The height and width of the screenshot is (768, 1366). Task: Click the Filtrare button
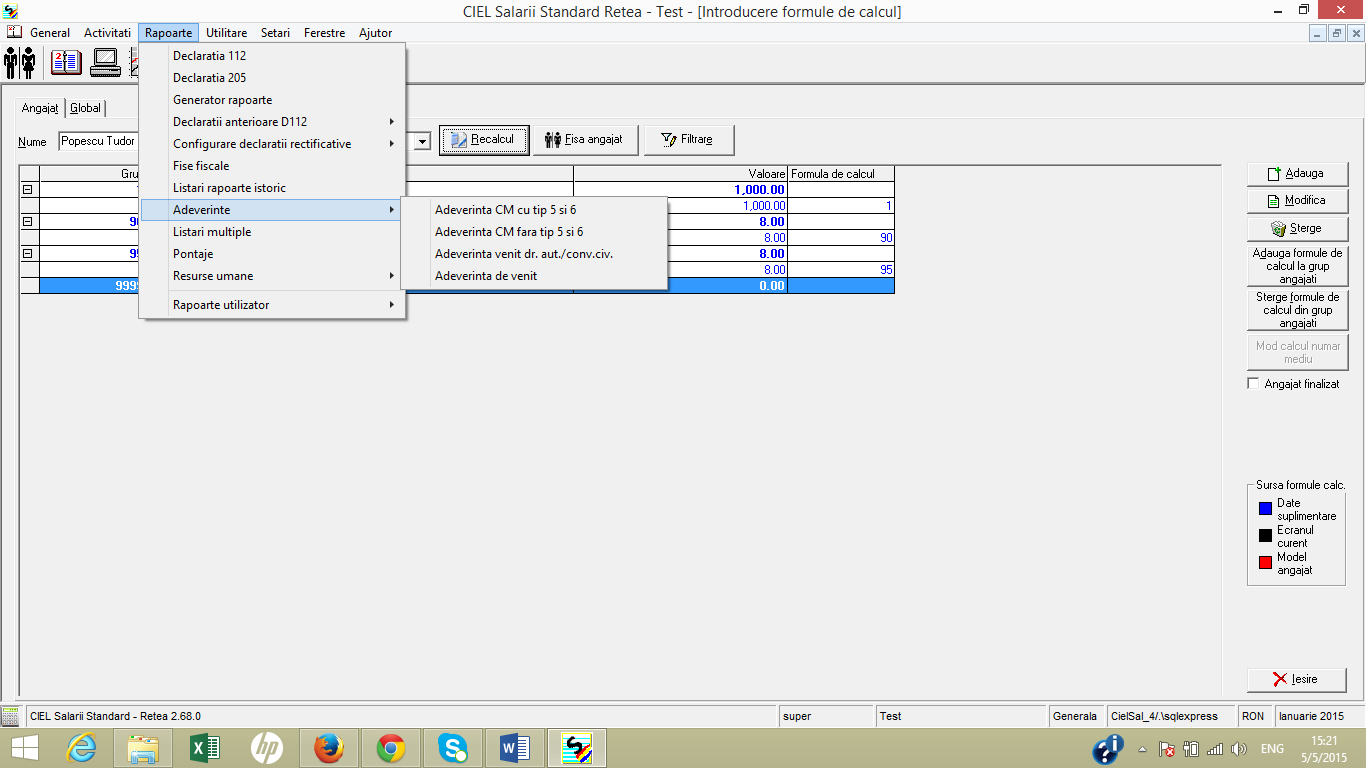pos(689,140)
